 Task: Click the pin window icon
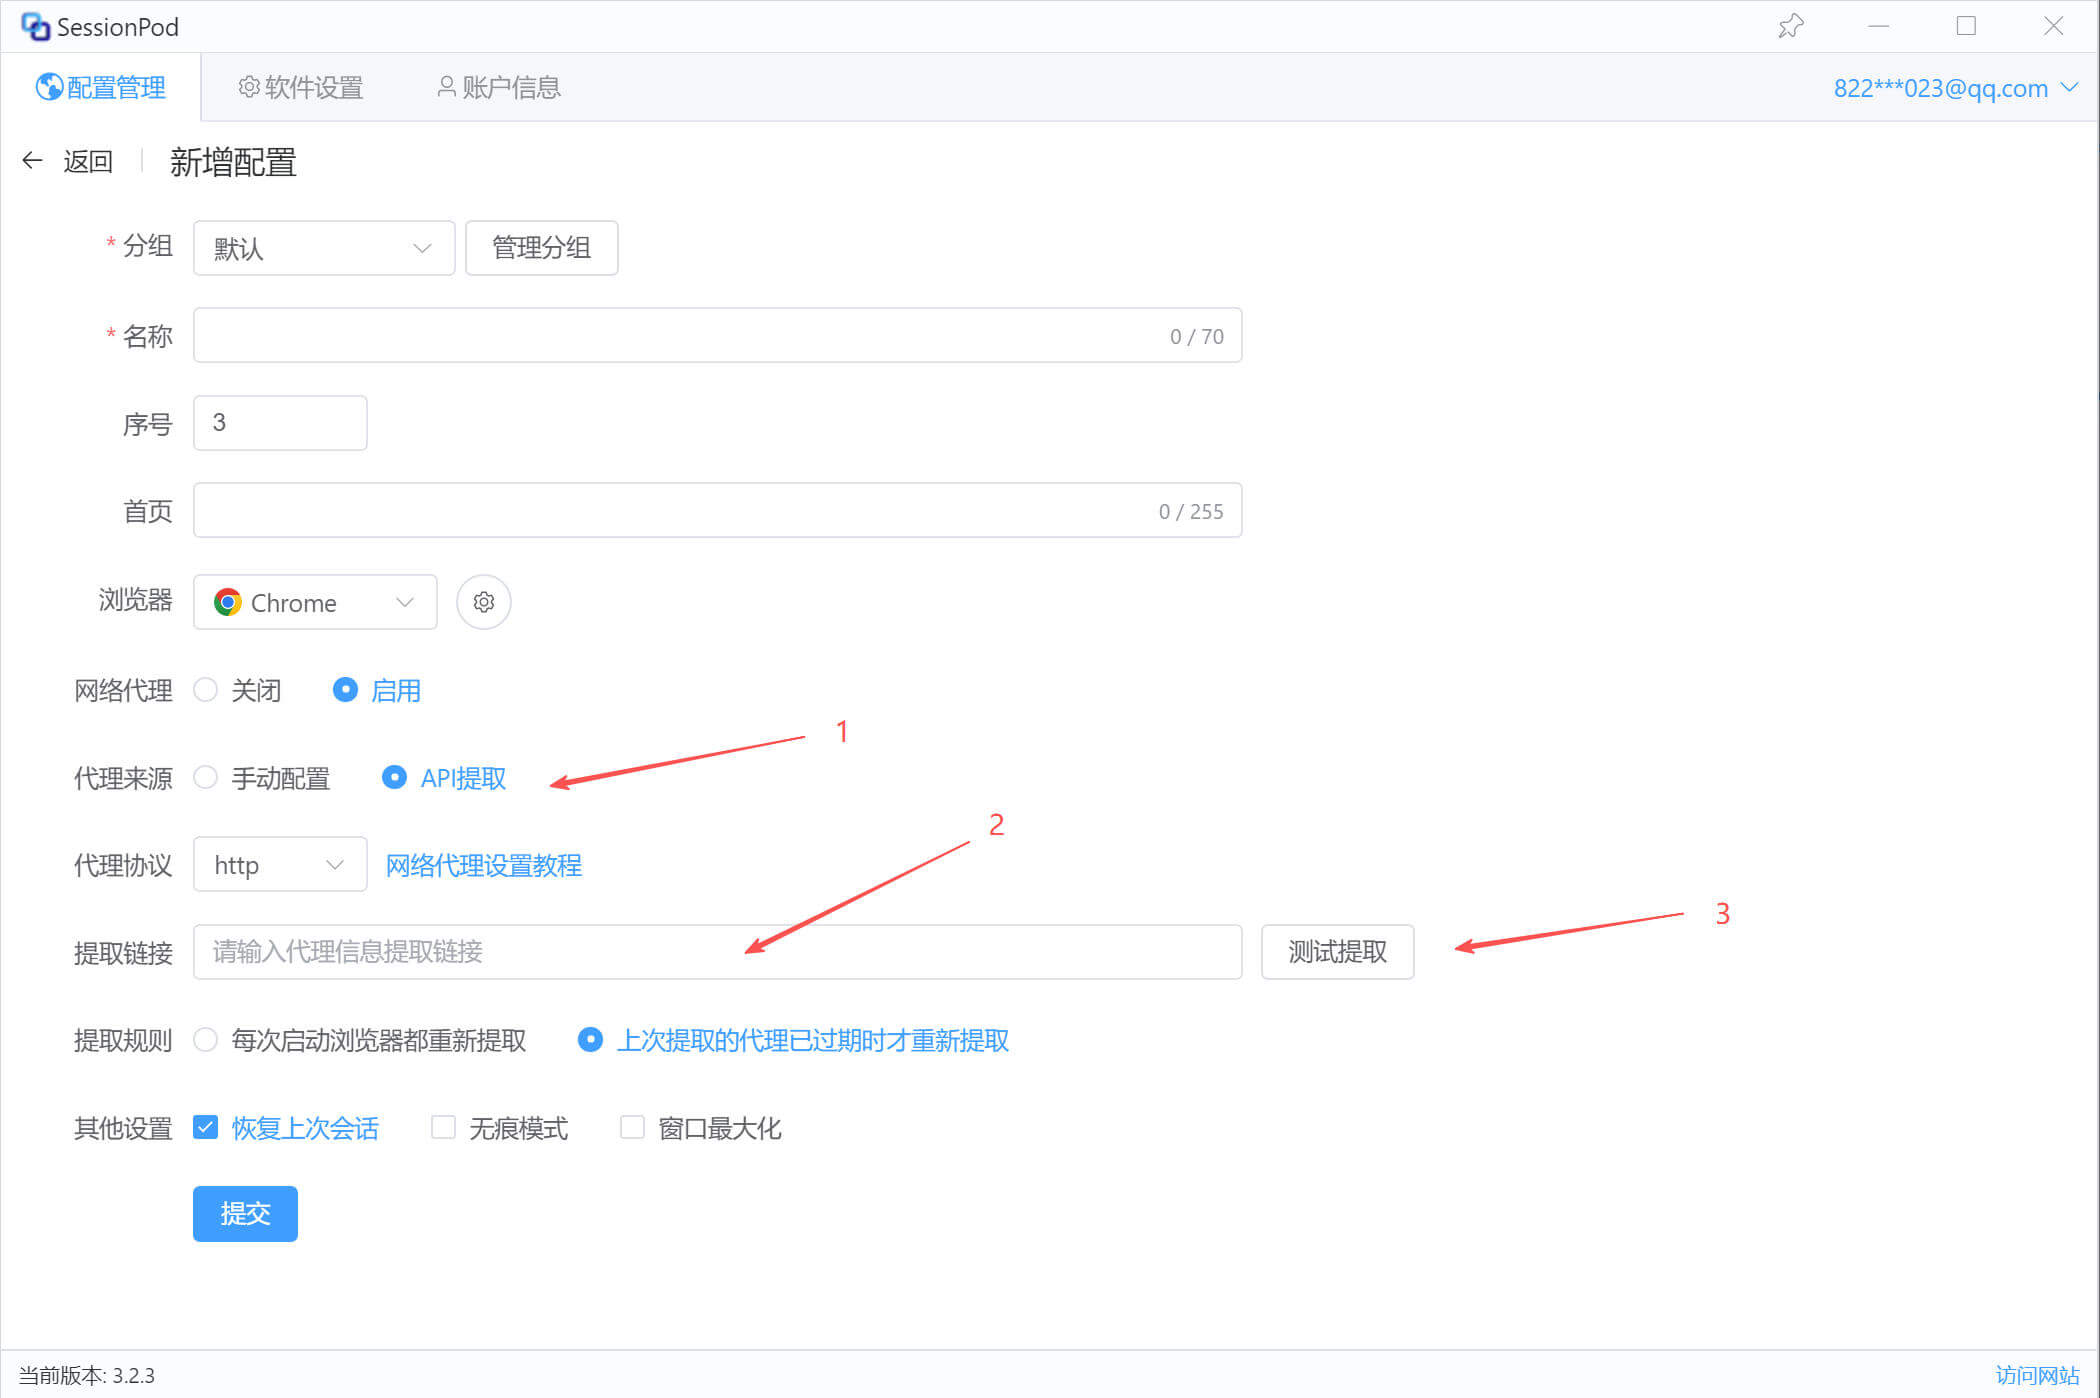click(x=1790, y=26)
